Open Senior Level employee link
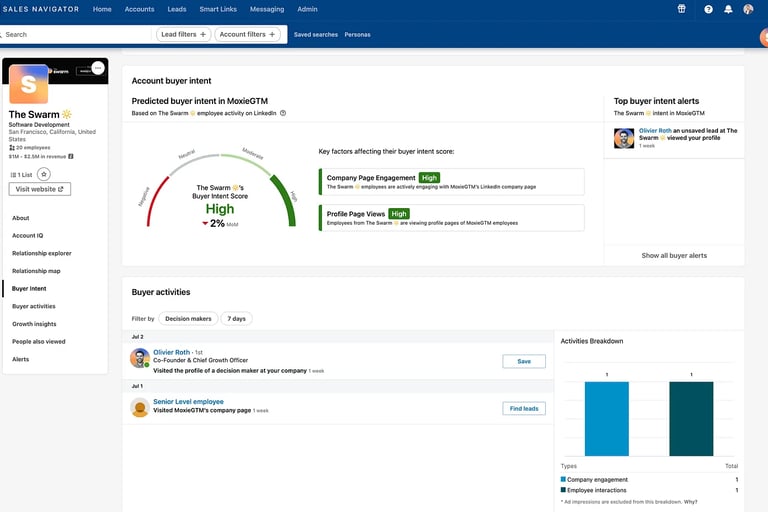 (x=188, y=401)
